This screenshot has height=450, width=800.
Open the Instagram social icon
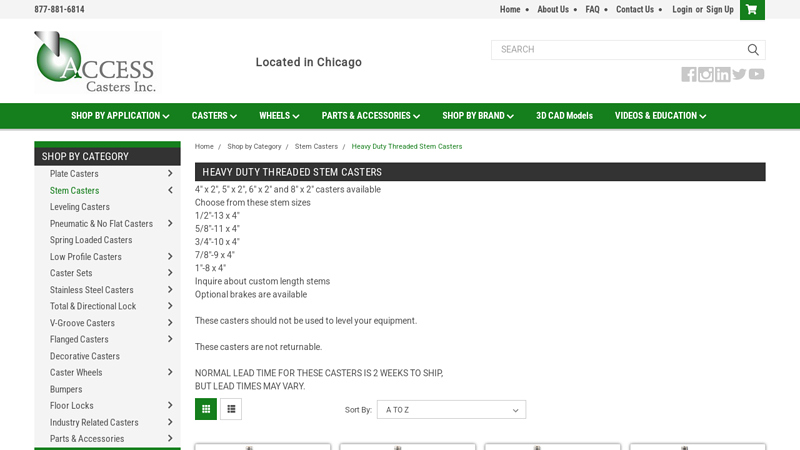coord(706,74)
